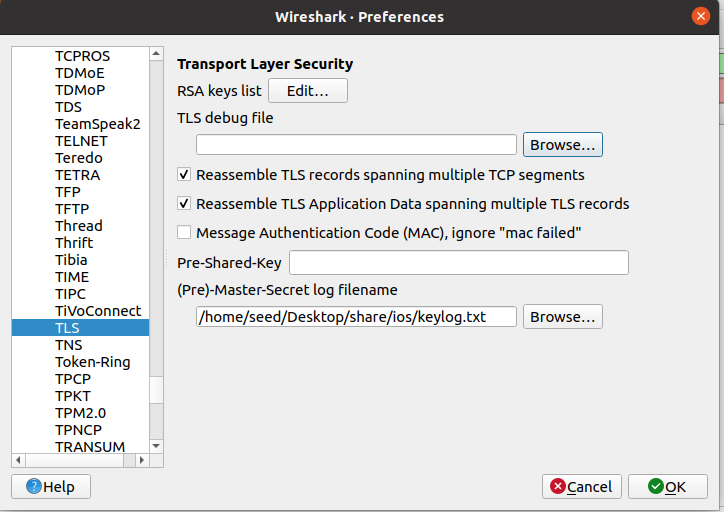Cancel the Preferences dialog

[582, 486]
